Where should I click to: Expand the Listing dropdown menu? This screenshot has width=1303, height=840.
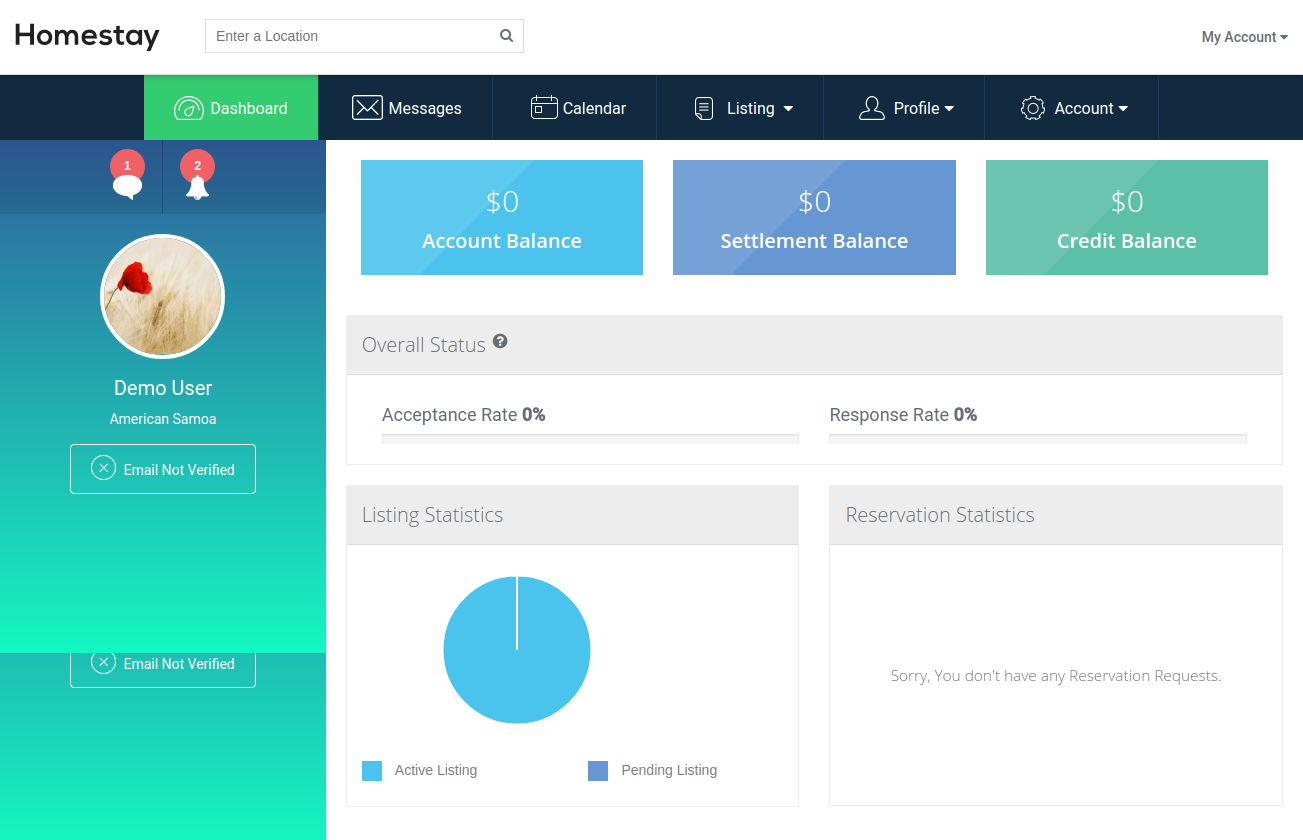click(x=788, y=109)
